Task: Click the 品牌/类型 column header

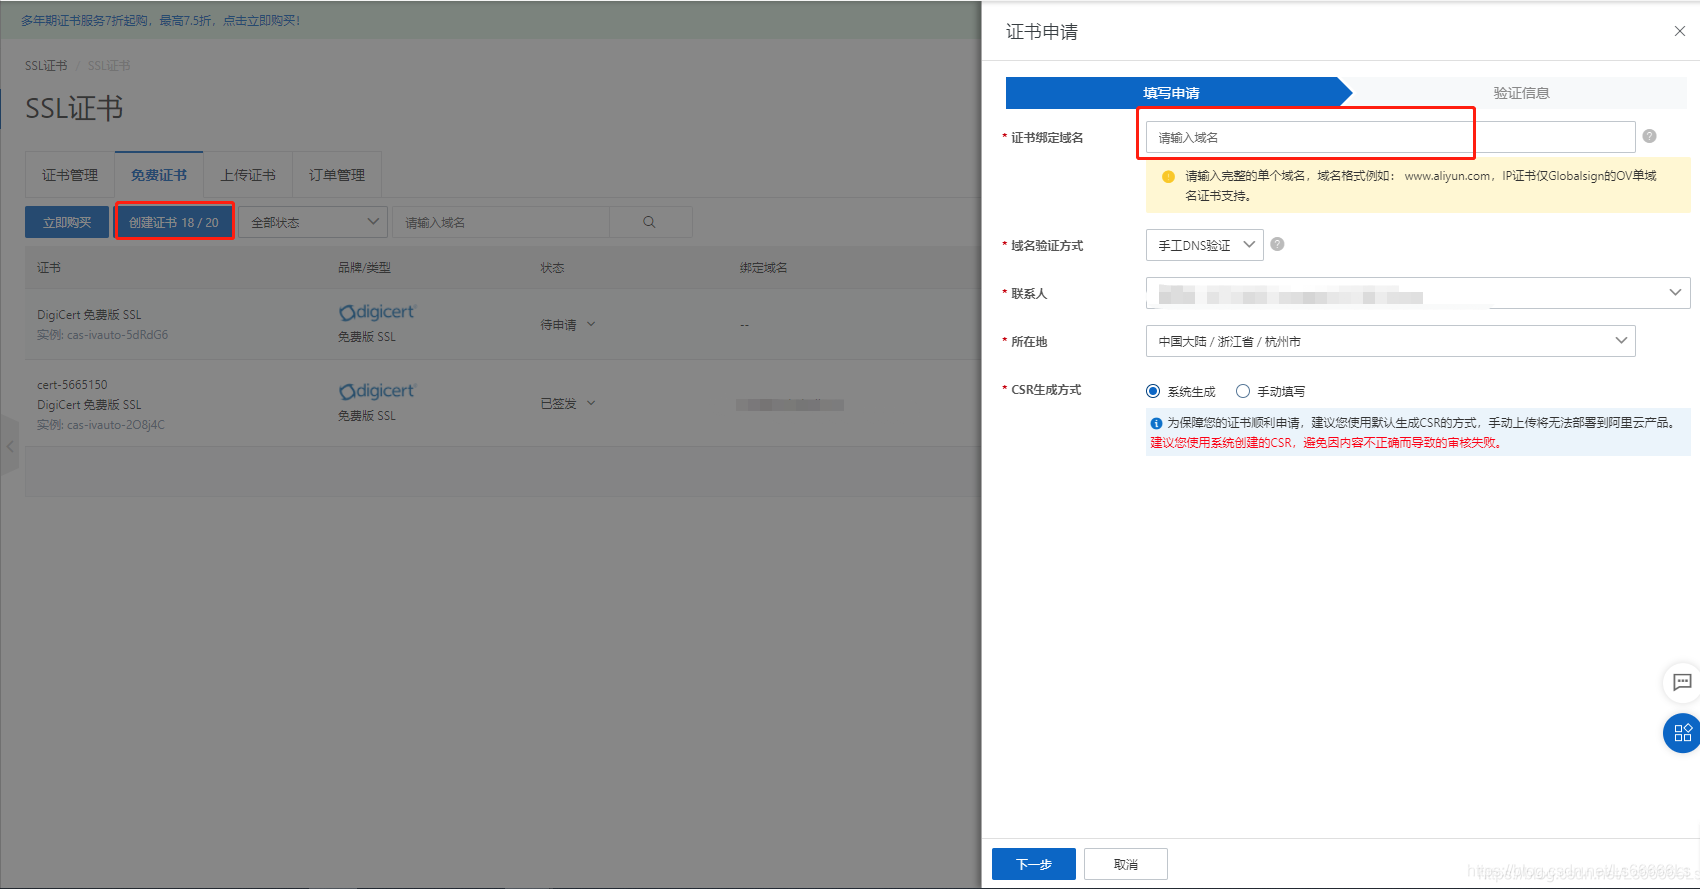Action: pyautogui.click(x=364, y=268)
